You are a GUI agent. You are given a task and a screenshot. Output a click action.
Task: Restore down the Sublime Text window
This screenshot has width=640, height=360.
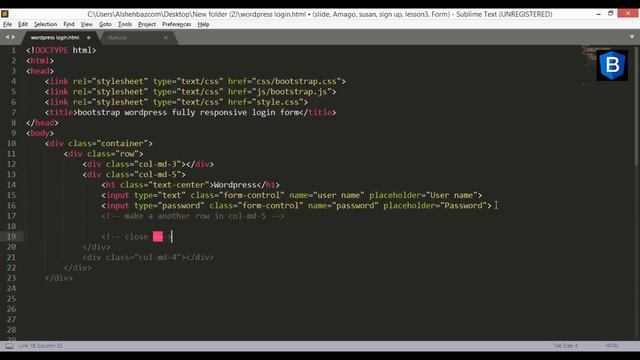pyautogui.click(x=611, y=14)
